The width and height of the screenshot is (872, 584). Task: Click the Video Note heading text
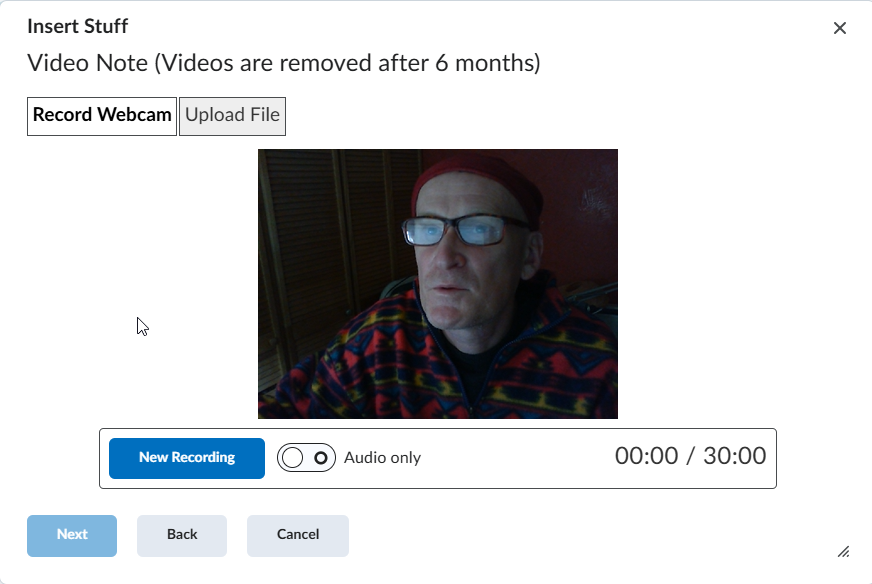283,62
